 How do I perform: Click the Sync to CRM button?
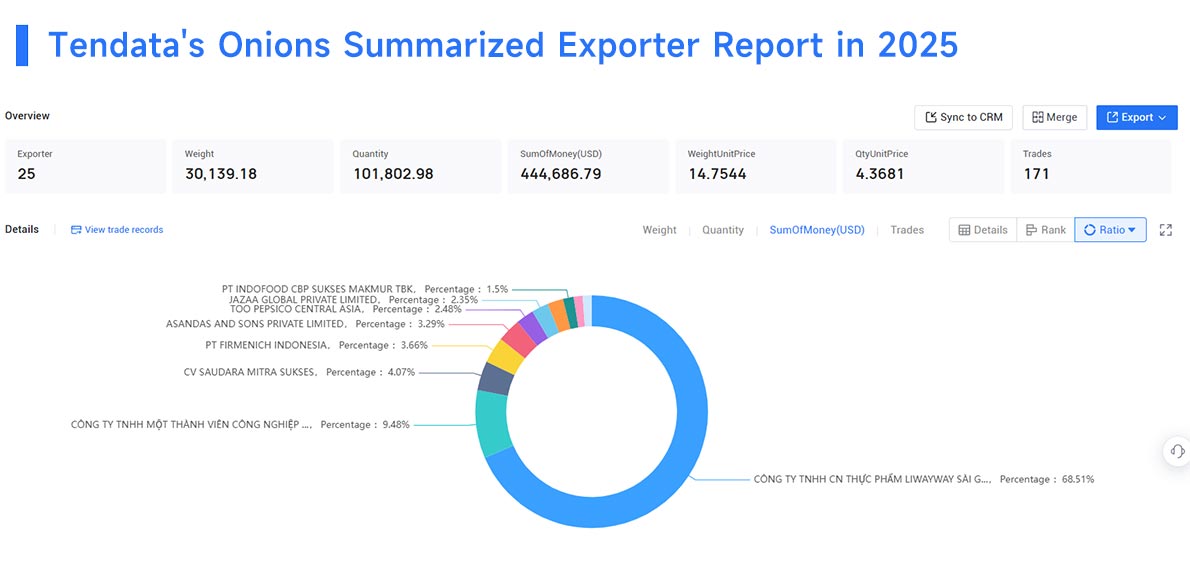tap(963, 118)
